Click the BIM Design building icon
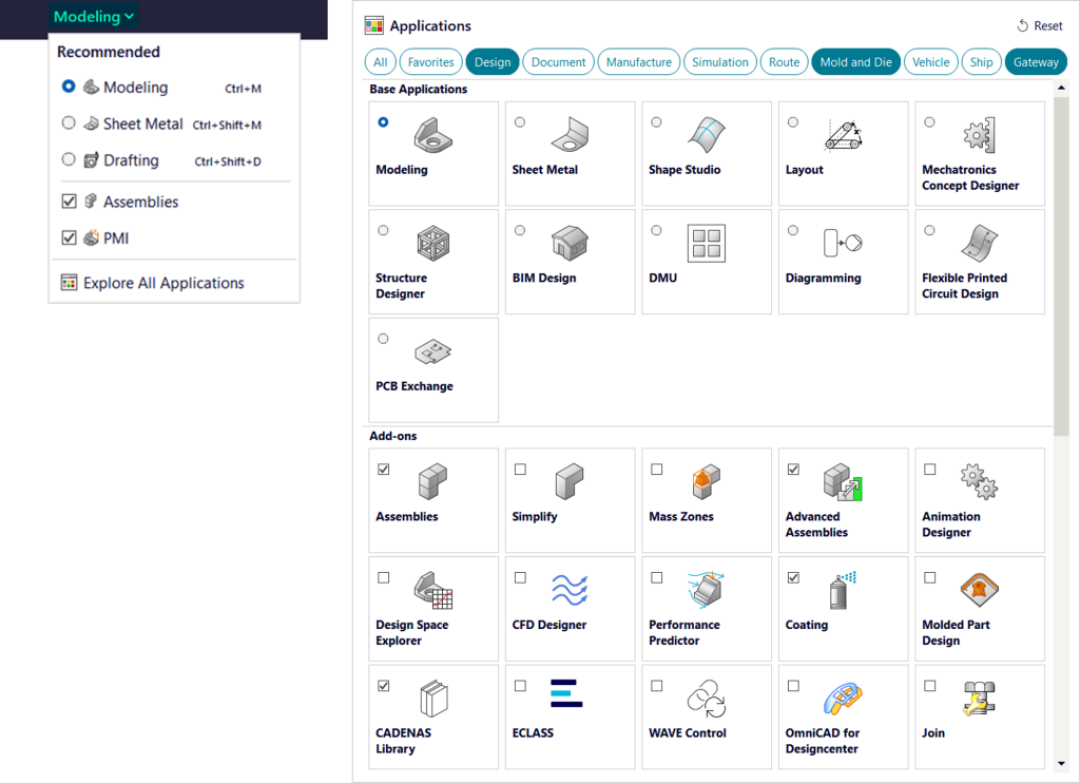The image size is (1080, 783). coord(570,243)
